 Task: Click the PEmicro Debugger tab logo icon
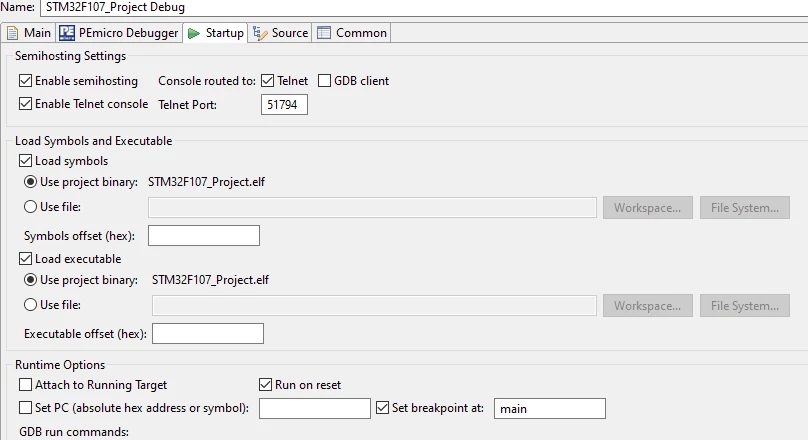(67, 33)
